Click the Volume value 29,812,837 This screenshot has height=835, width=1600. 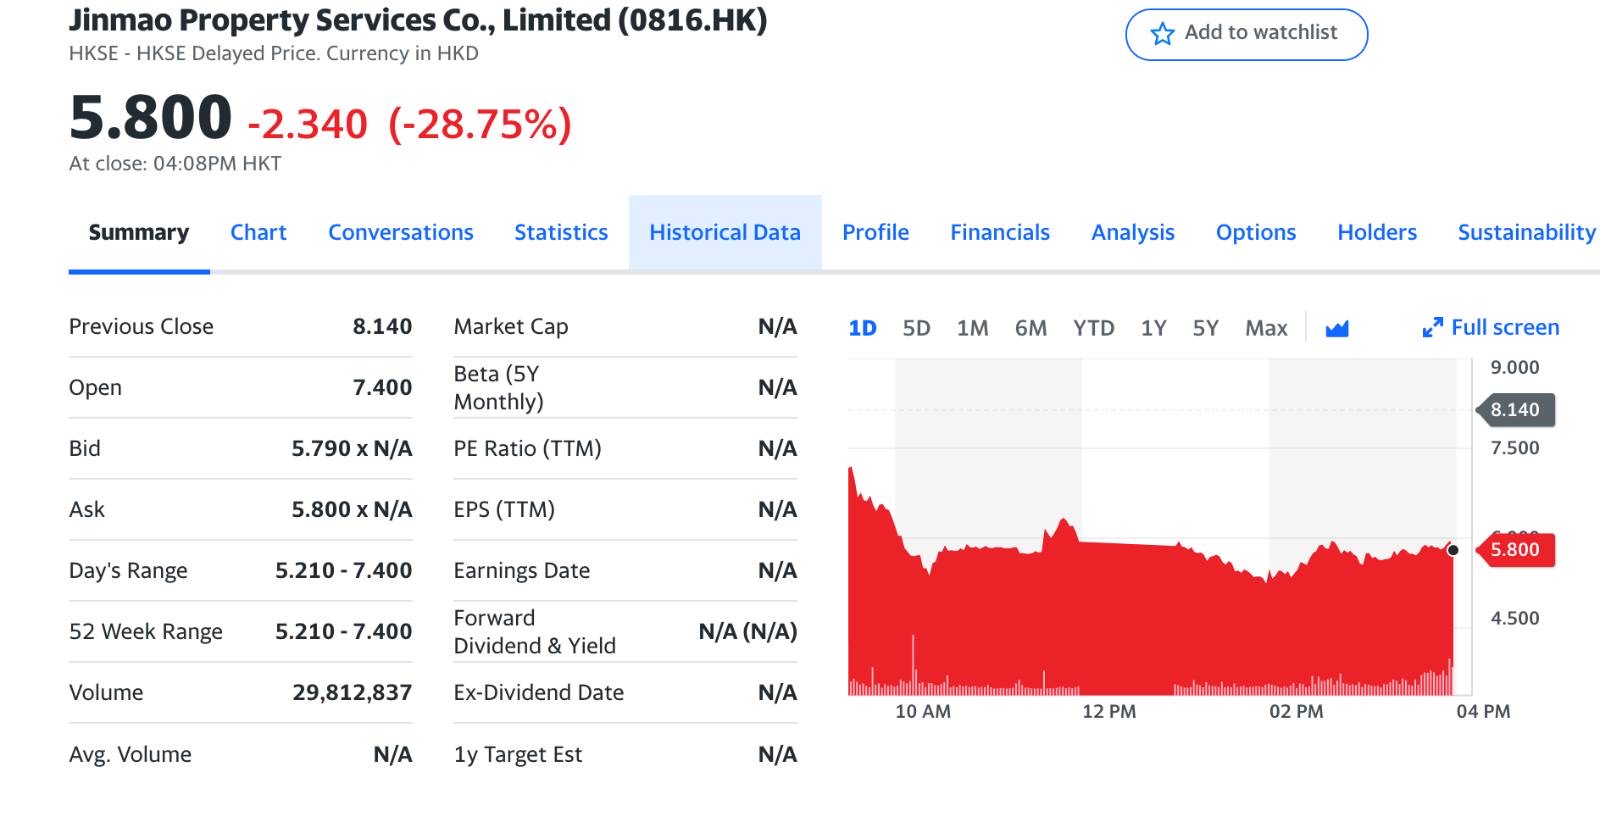352,692
